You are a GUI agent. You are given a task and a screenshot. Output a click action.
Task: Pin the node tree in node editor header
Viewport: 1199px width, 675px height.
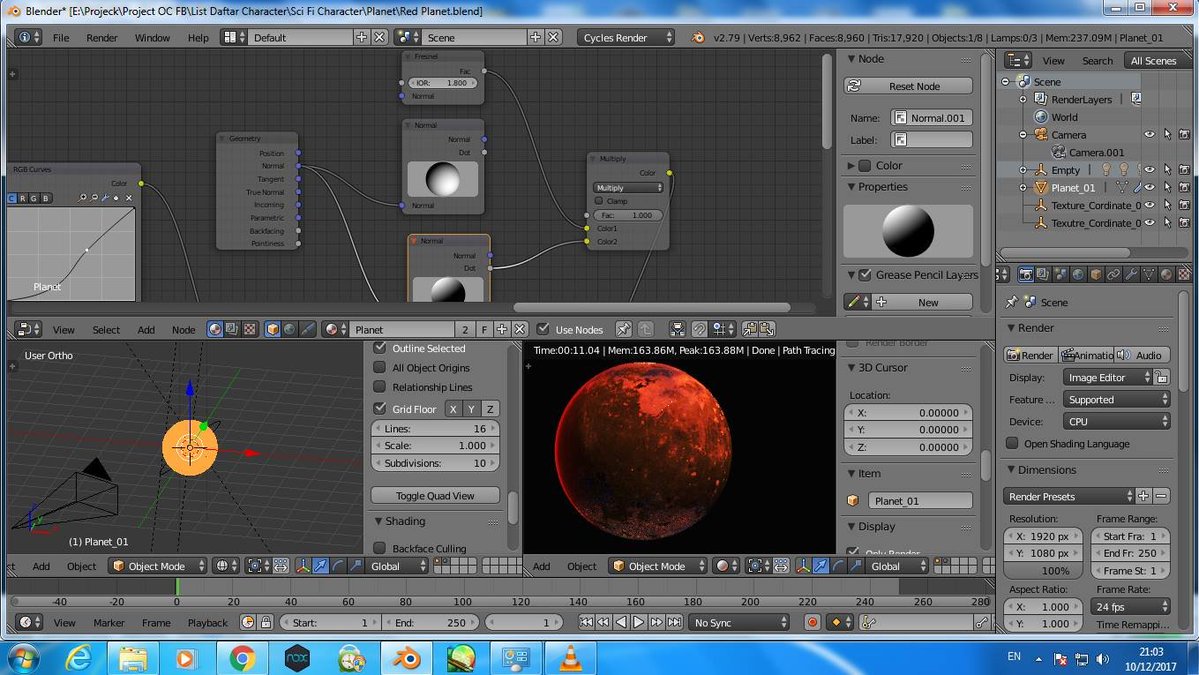[x=623, y=329]
